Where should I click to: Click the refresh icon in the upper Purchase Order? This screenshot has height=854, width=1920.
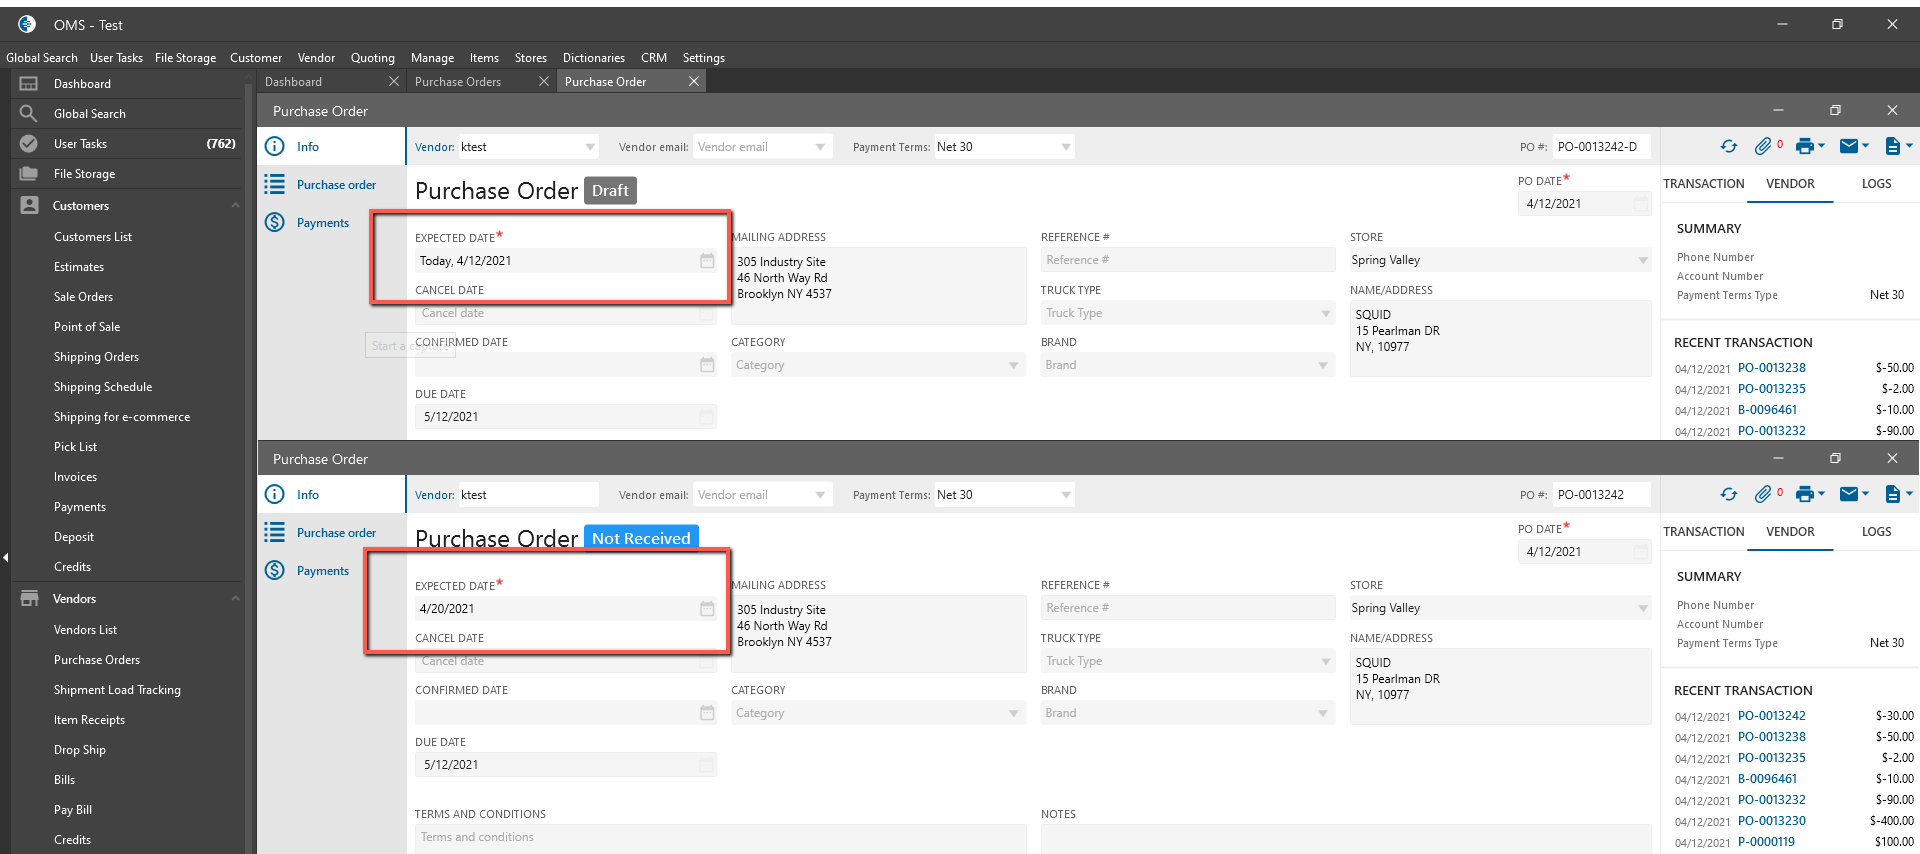(1728, 146)
